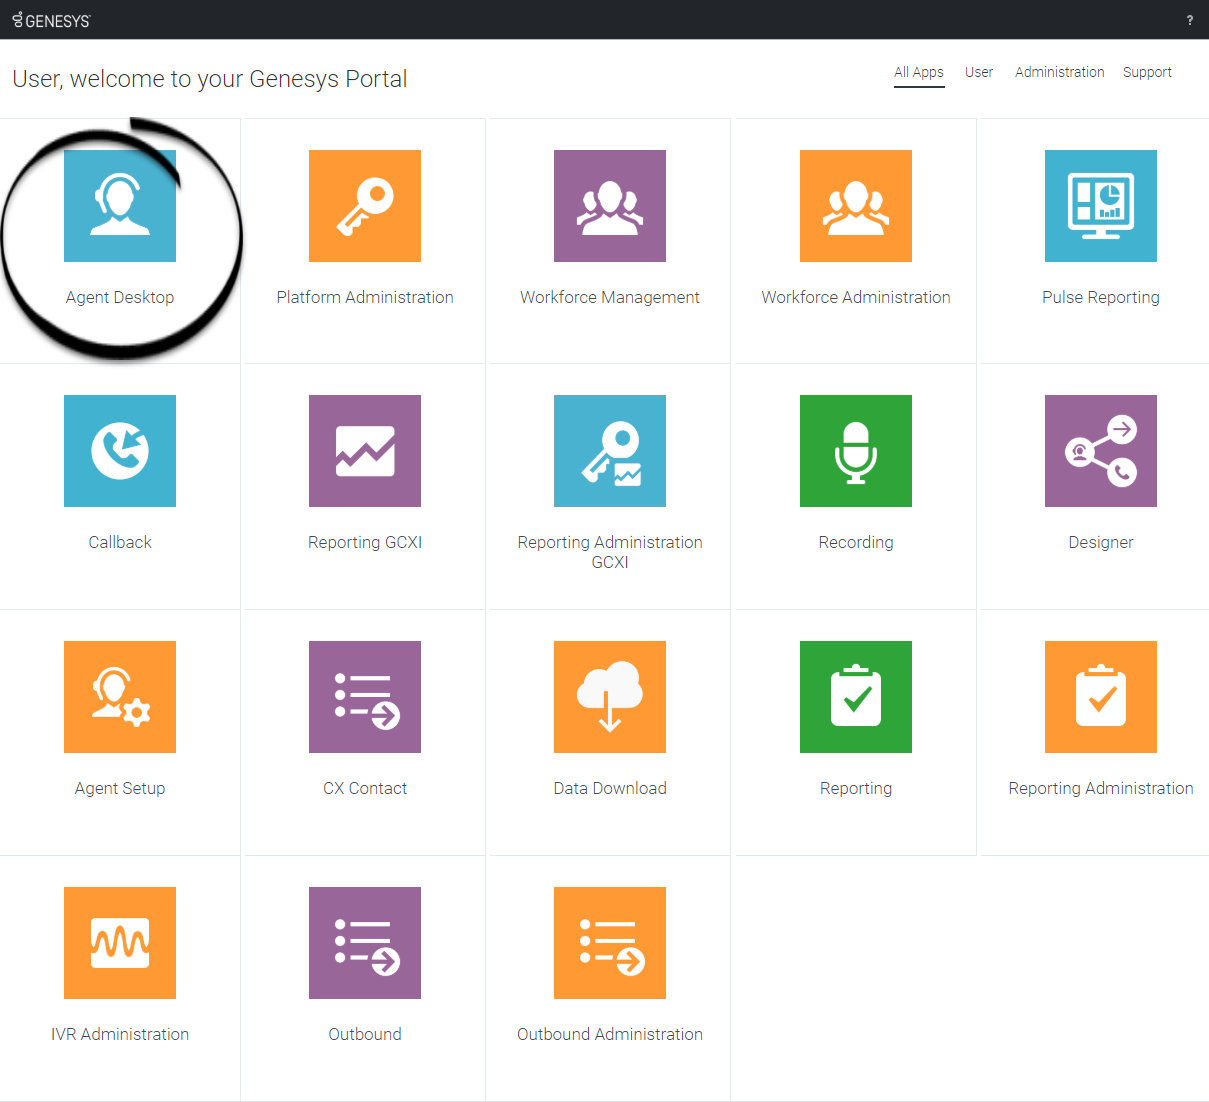The width and height of the screenshot is (1209, 1102).
Task: Click the CX Contact label
Action: tap(365, 788)
